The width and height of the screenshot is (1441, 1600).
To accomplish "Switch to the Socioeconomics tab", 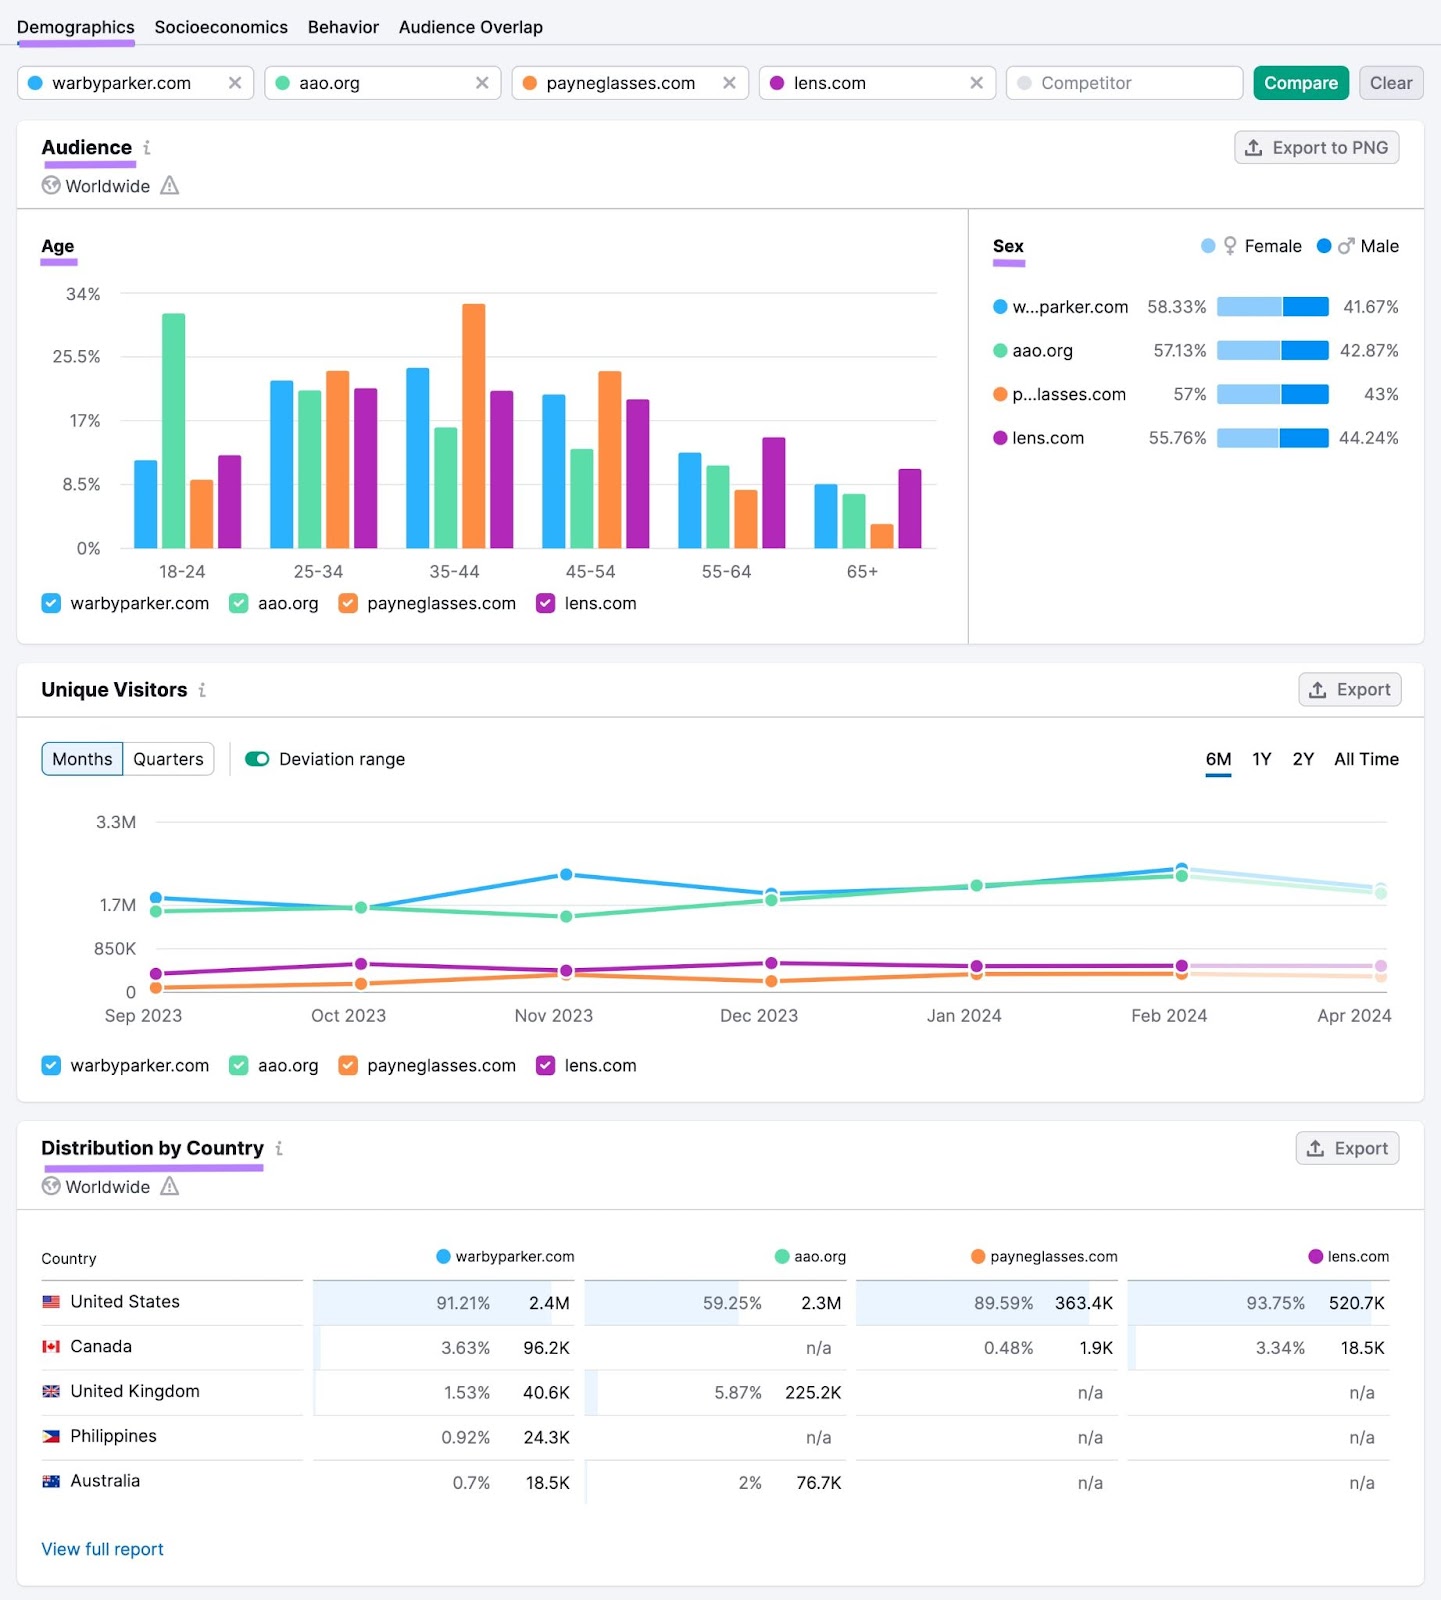I will click(221, 27).
